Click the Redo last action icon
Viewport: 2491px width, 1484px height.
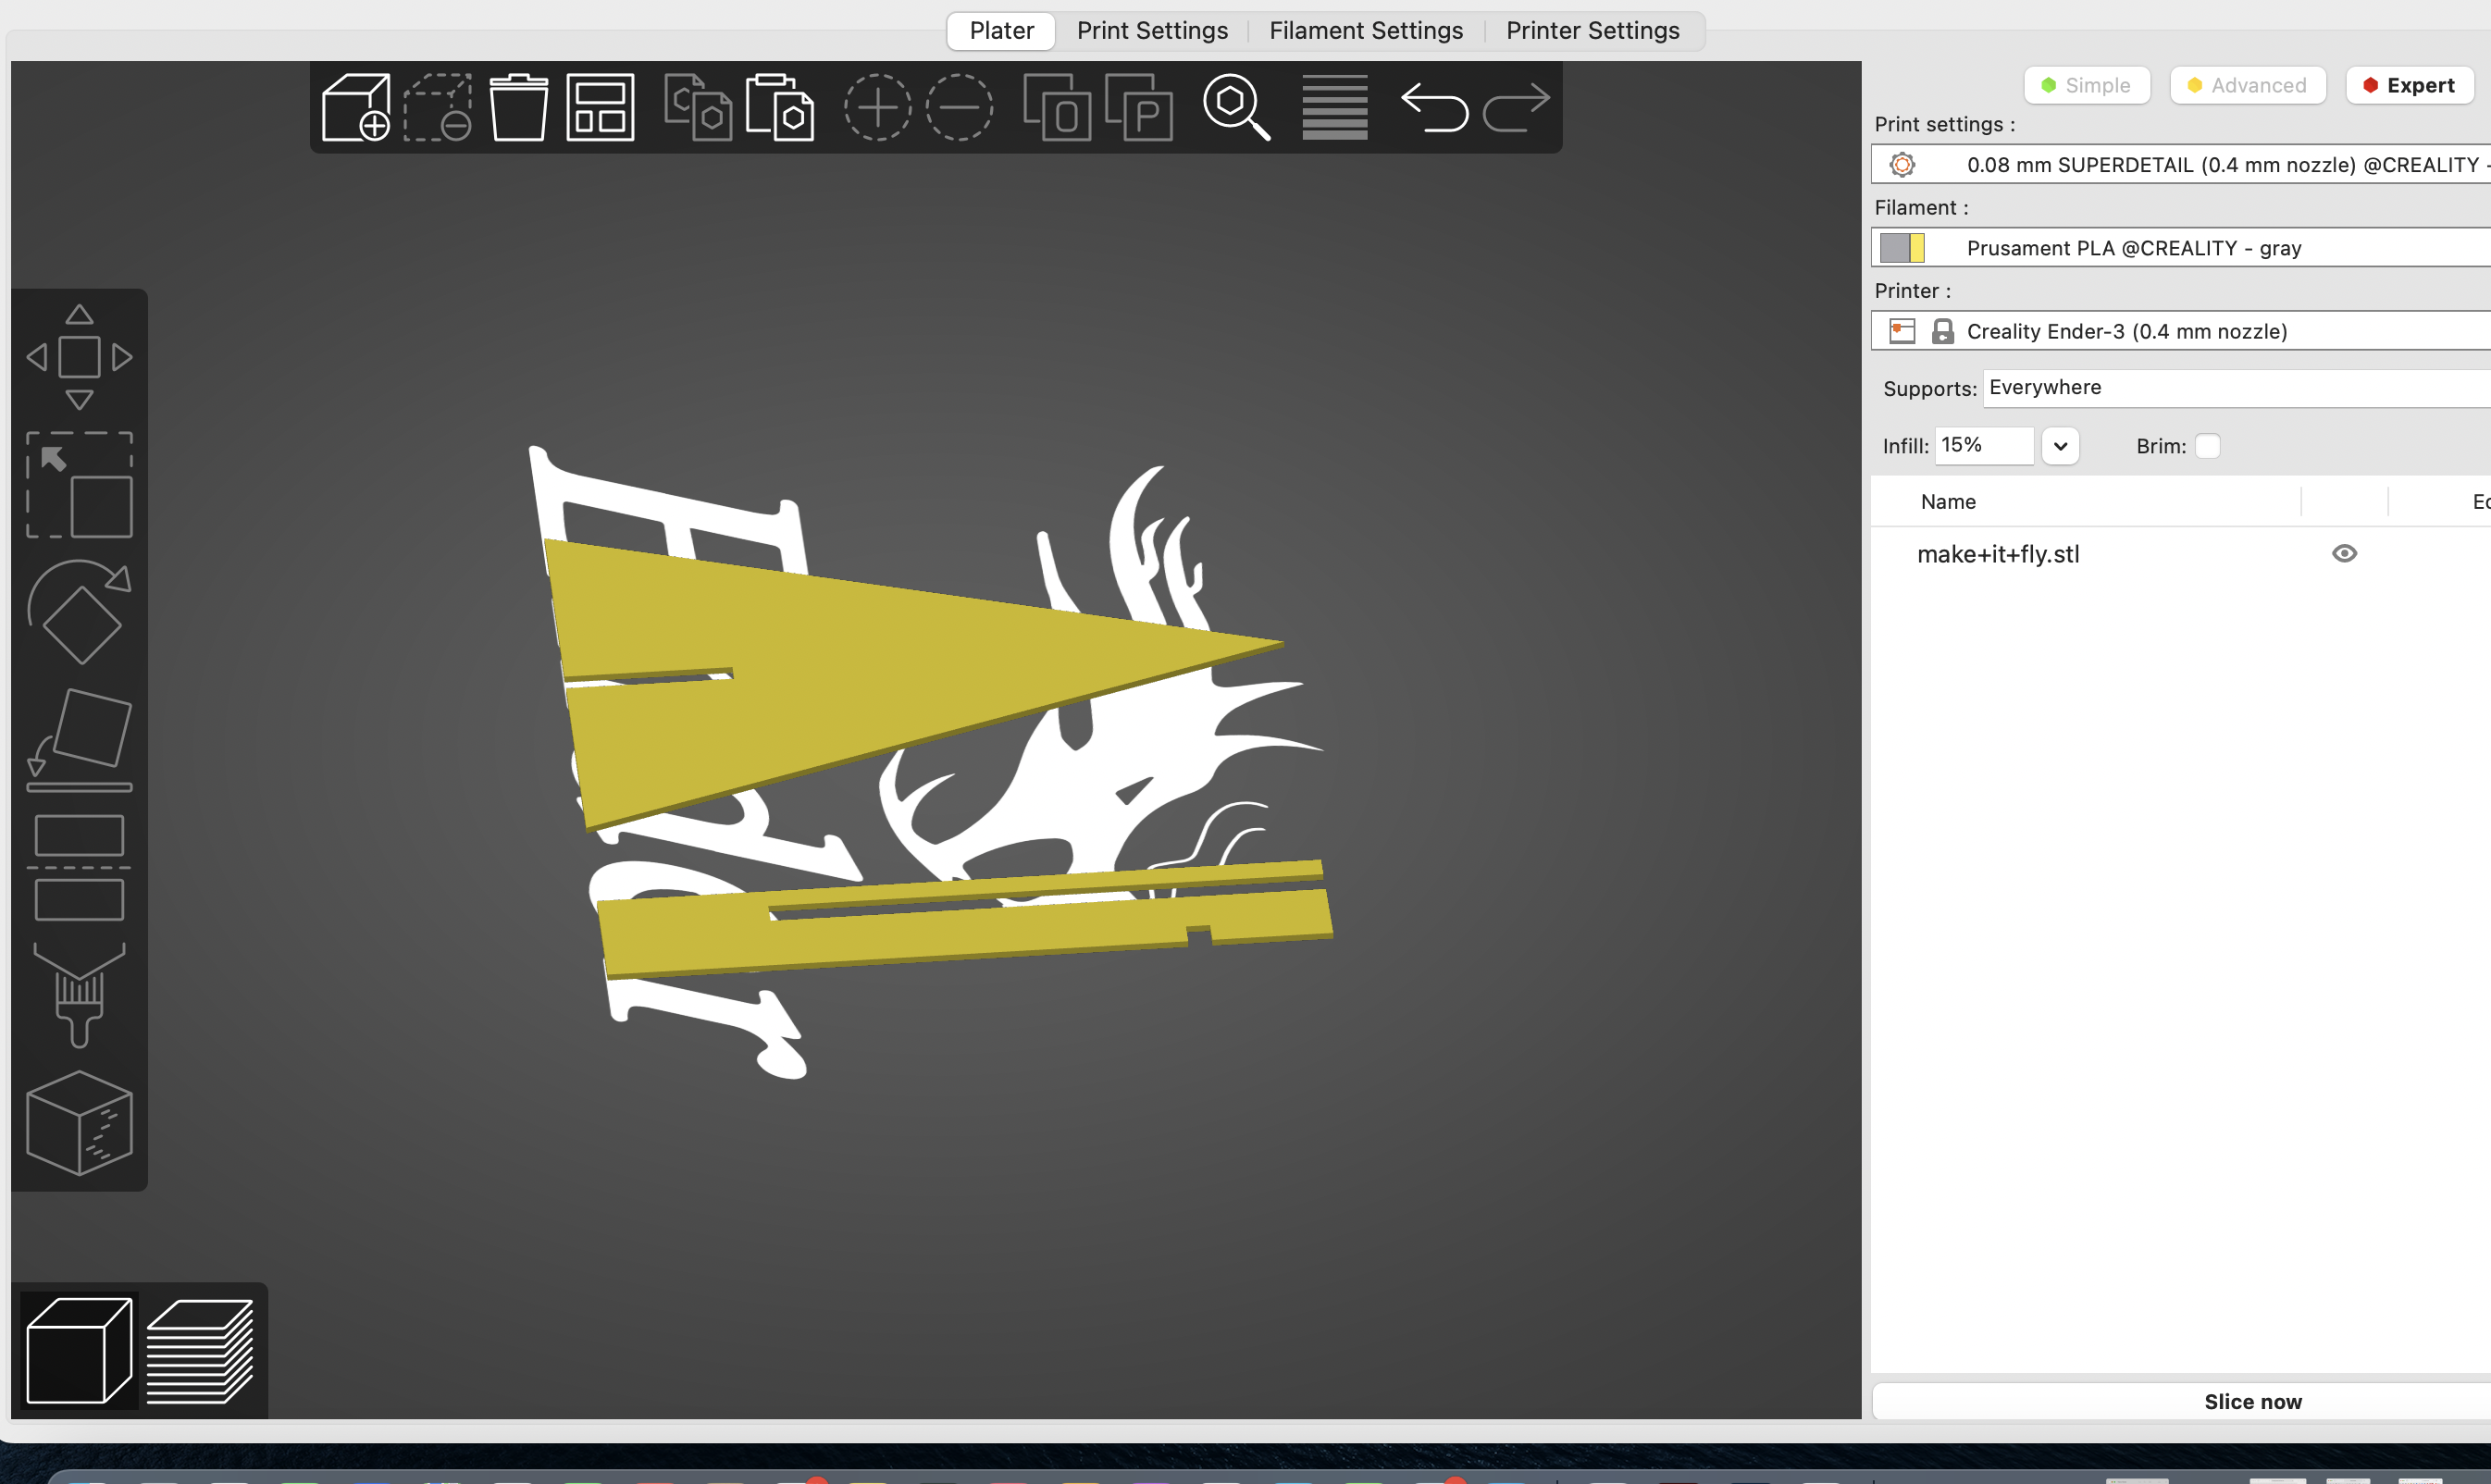1514,109
